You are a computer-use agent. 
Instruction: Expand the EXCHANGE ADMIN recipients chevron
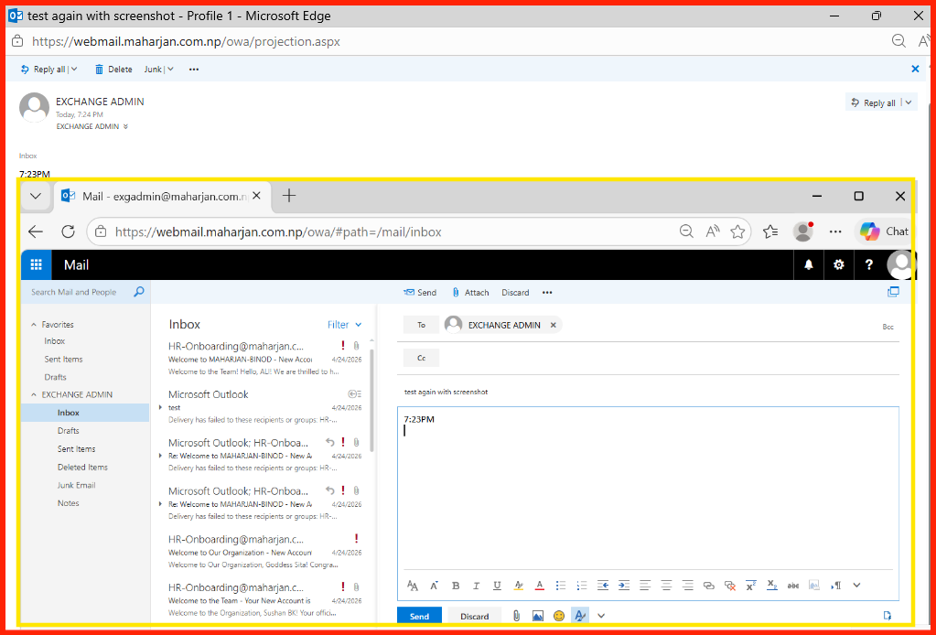pos(125,127)
